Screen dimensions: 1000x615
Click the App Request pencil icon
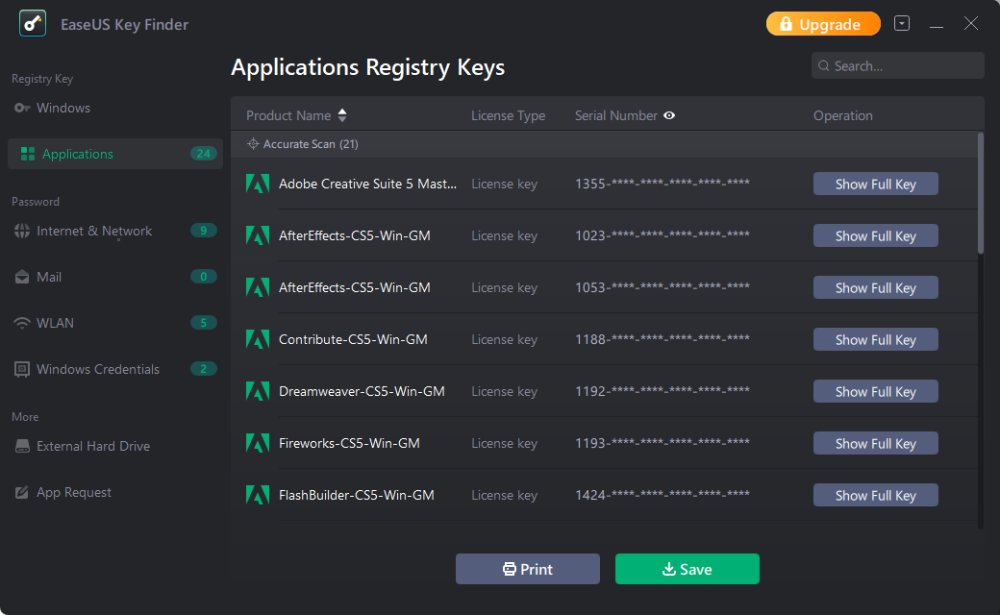[x=22, y=492]
